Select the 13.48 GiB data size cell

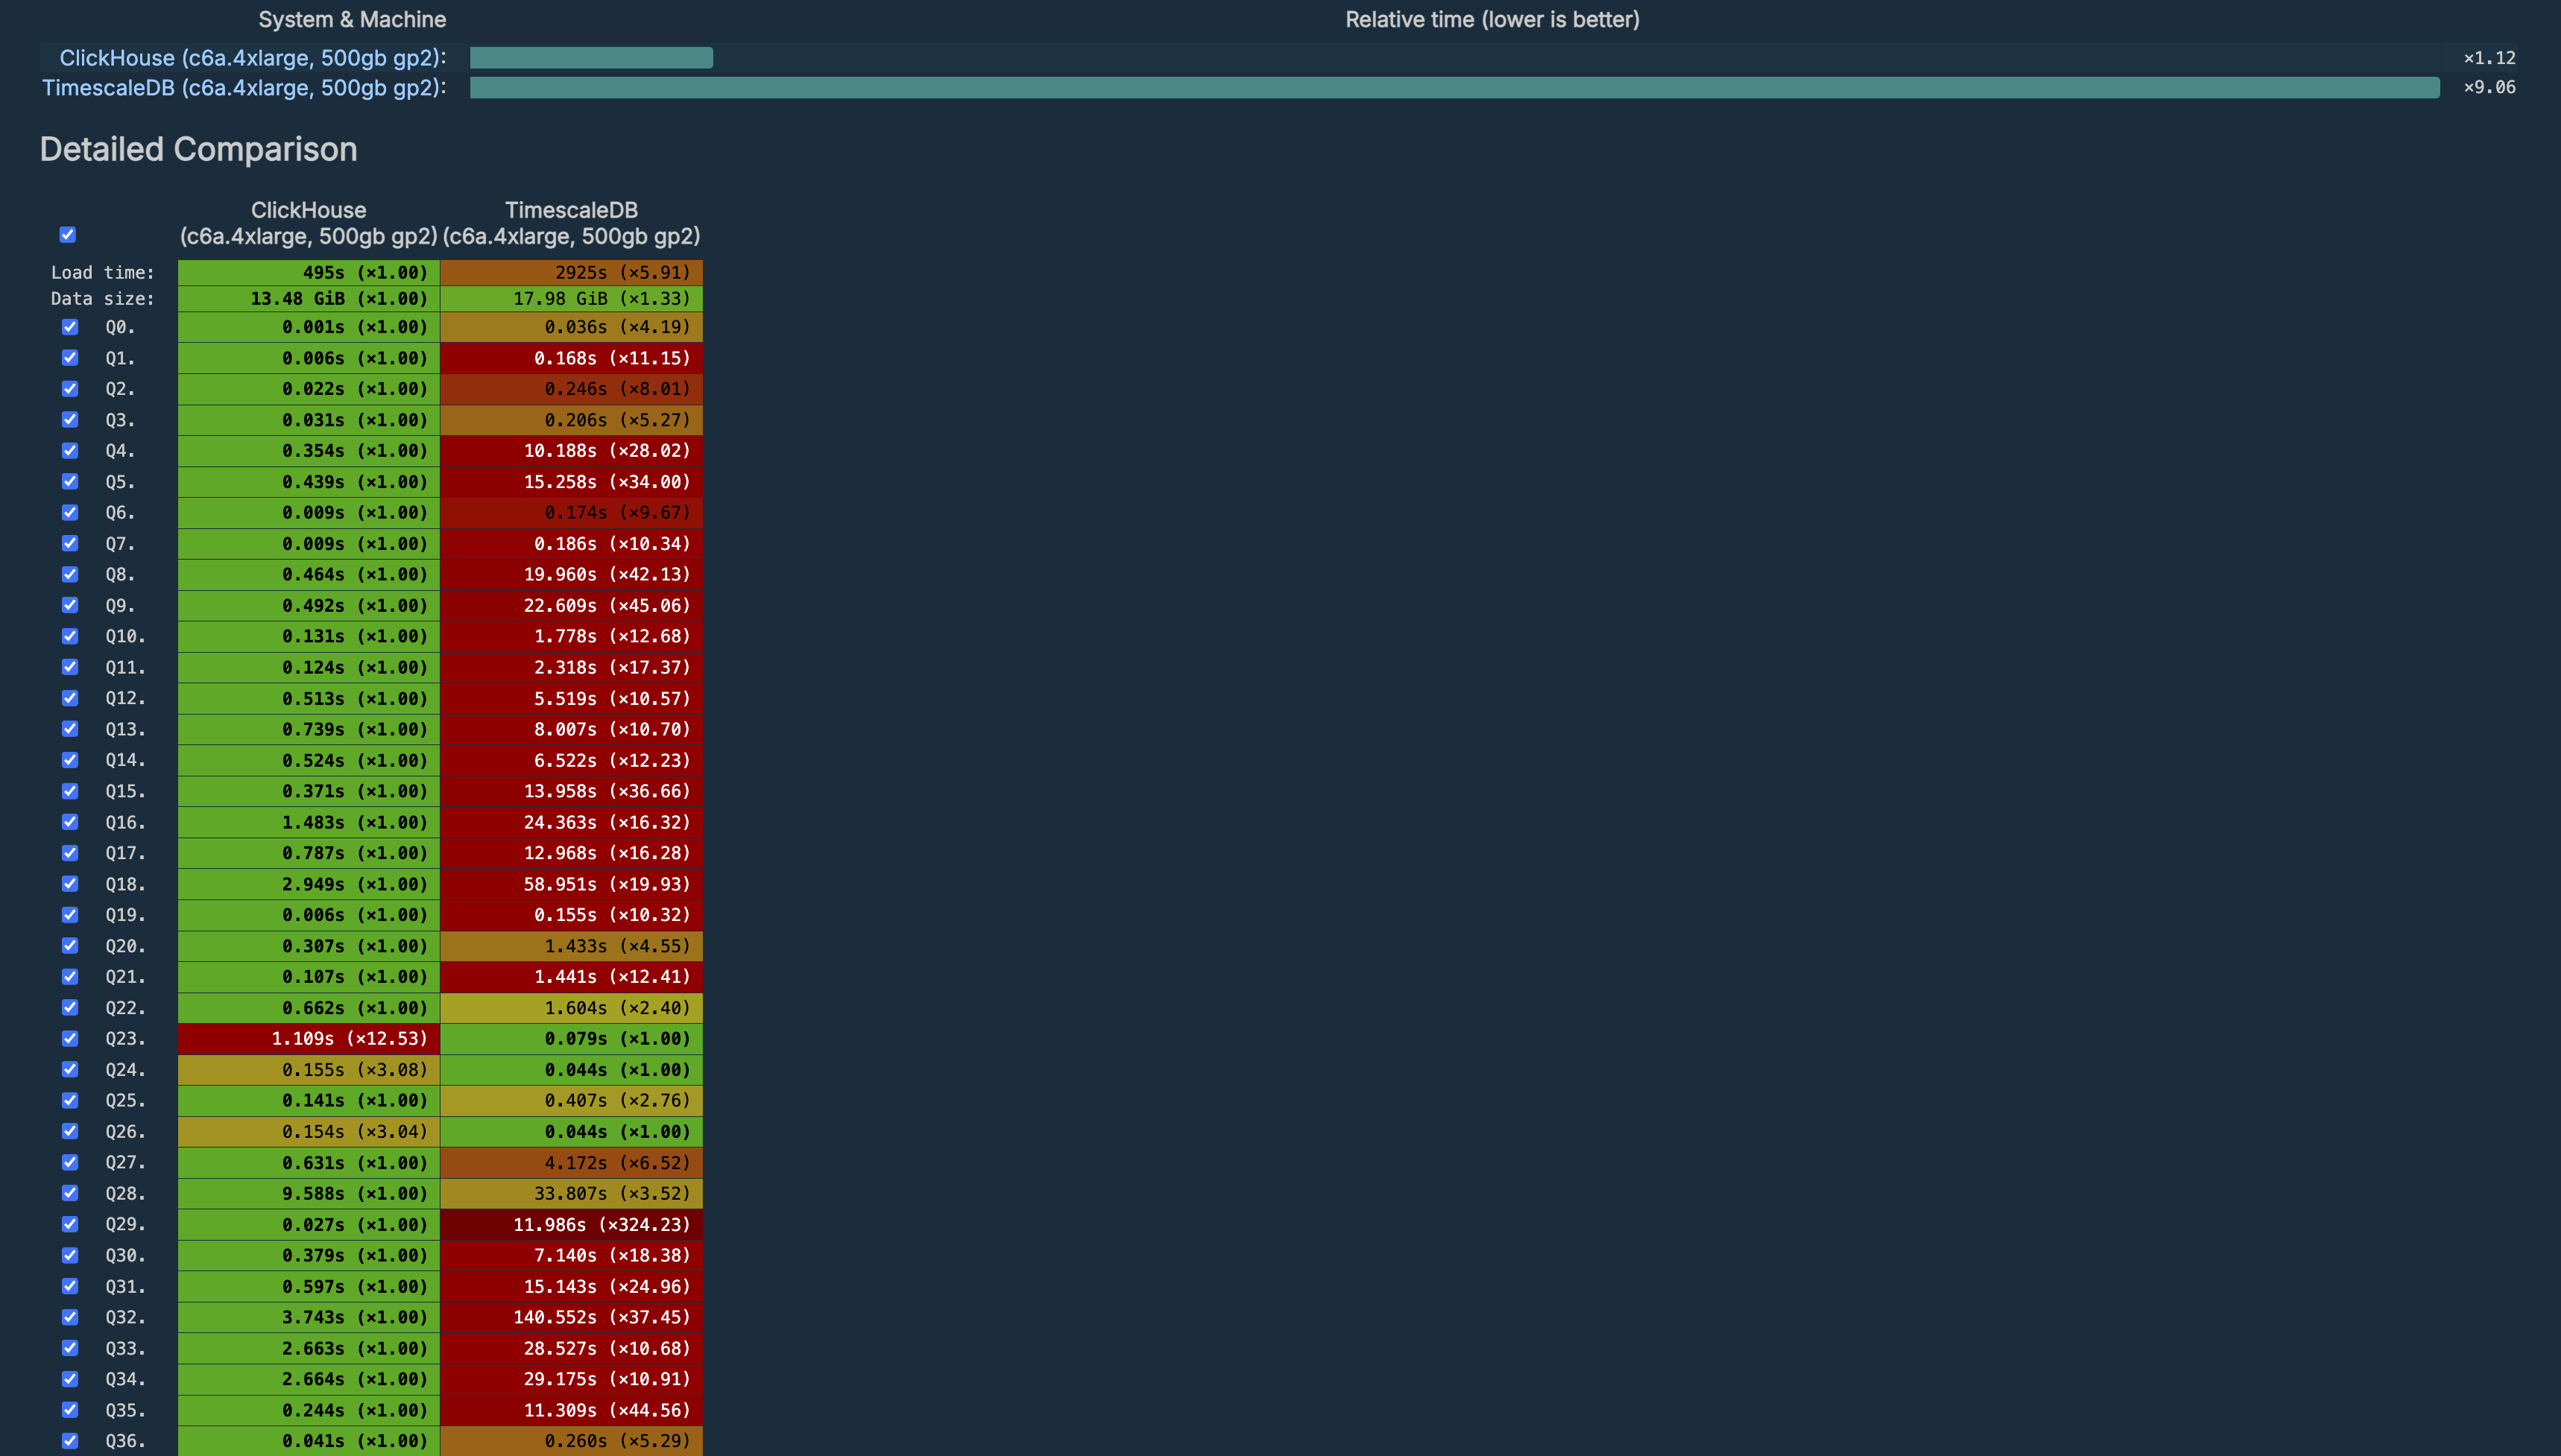[x=309, y=299]
